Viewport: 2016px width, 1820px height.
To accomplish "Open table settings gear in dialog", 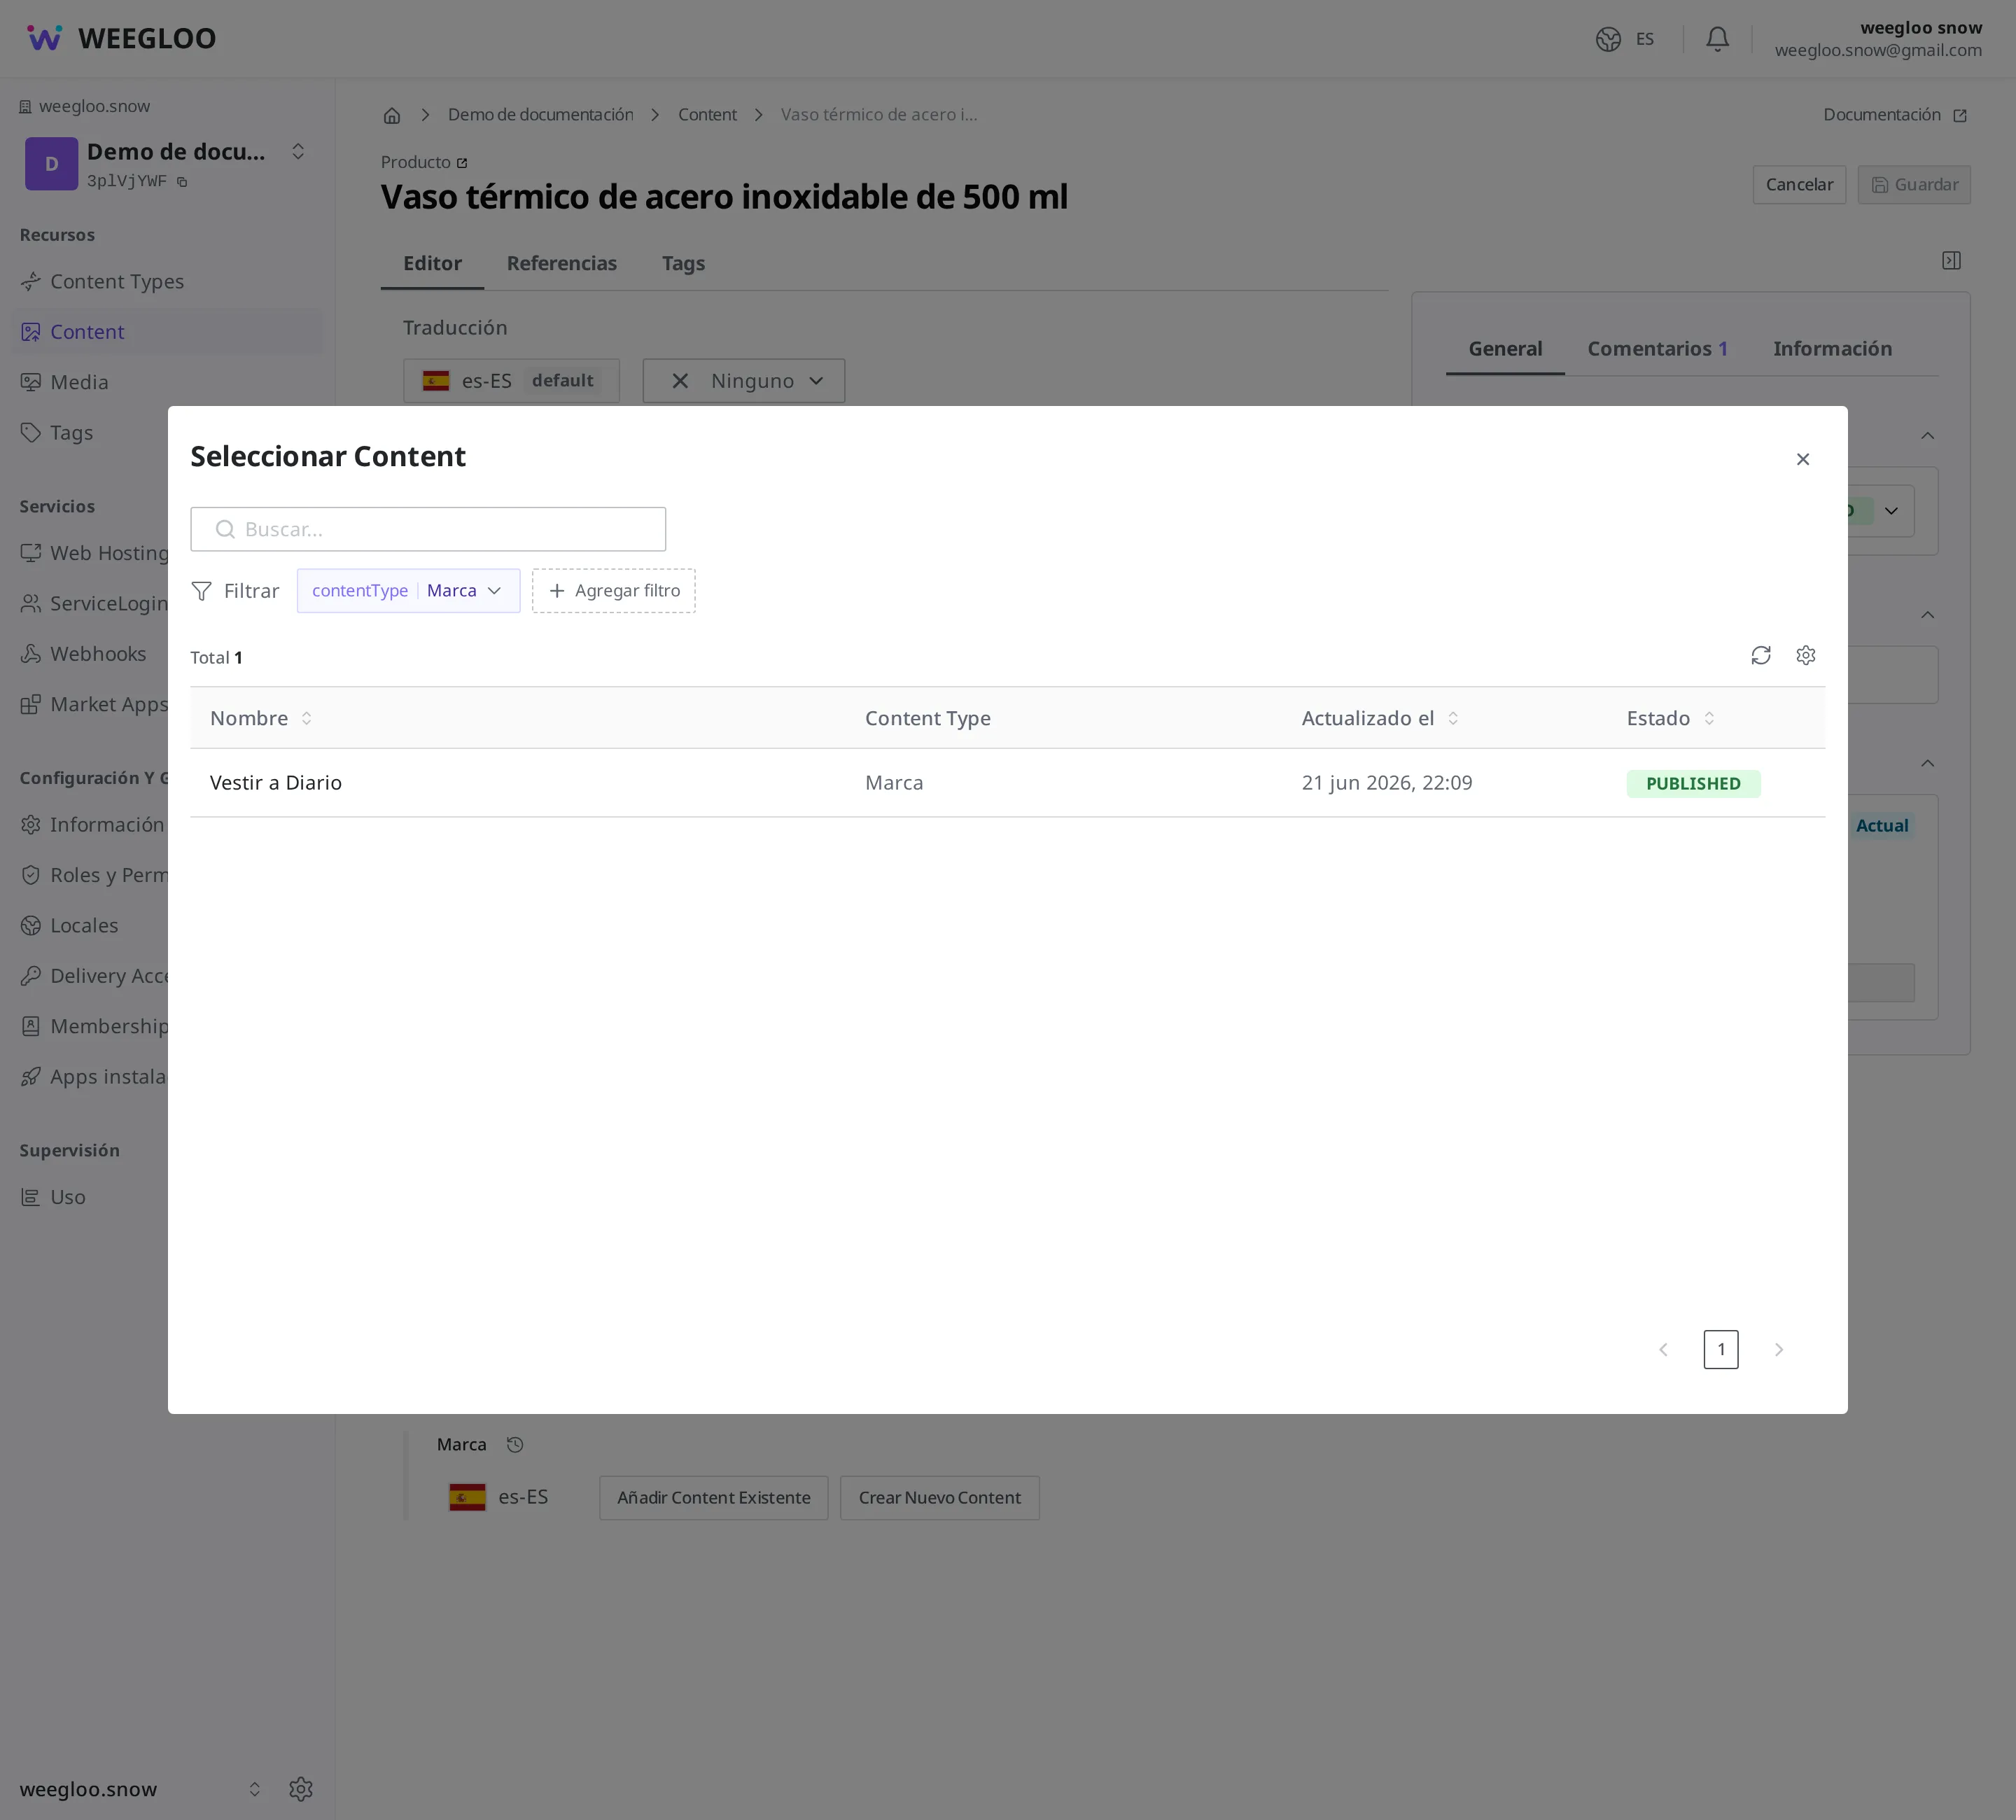I will pyautogui.click(x=1805, y=655).
